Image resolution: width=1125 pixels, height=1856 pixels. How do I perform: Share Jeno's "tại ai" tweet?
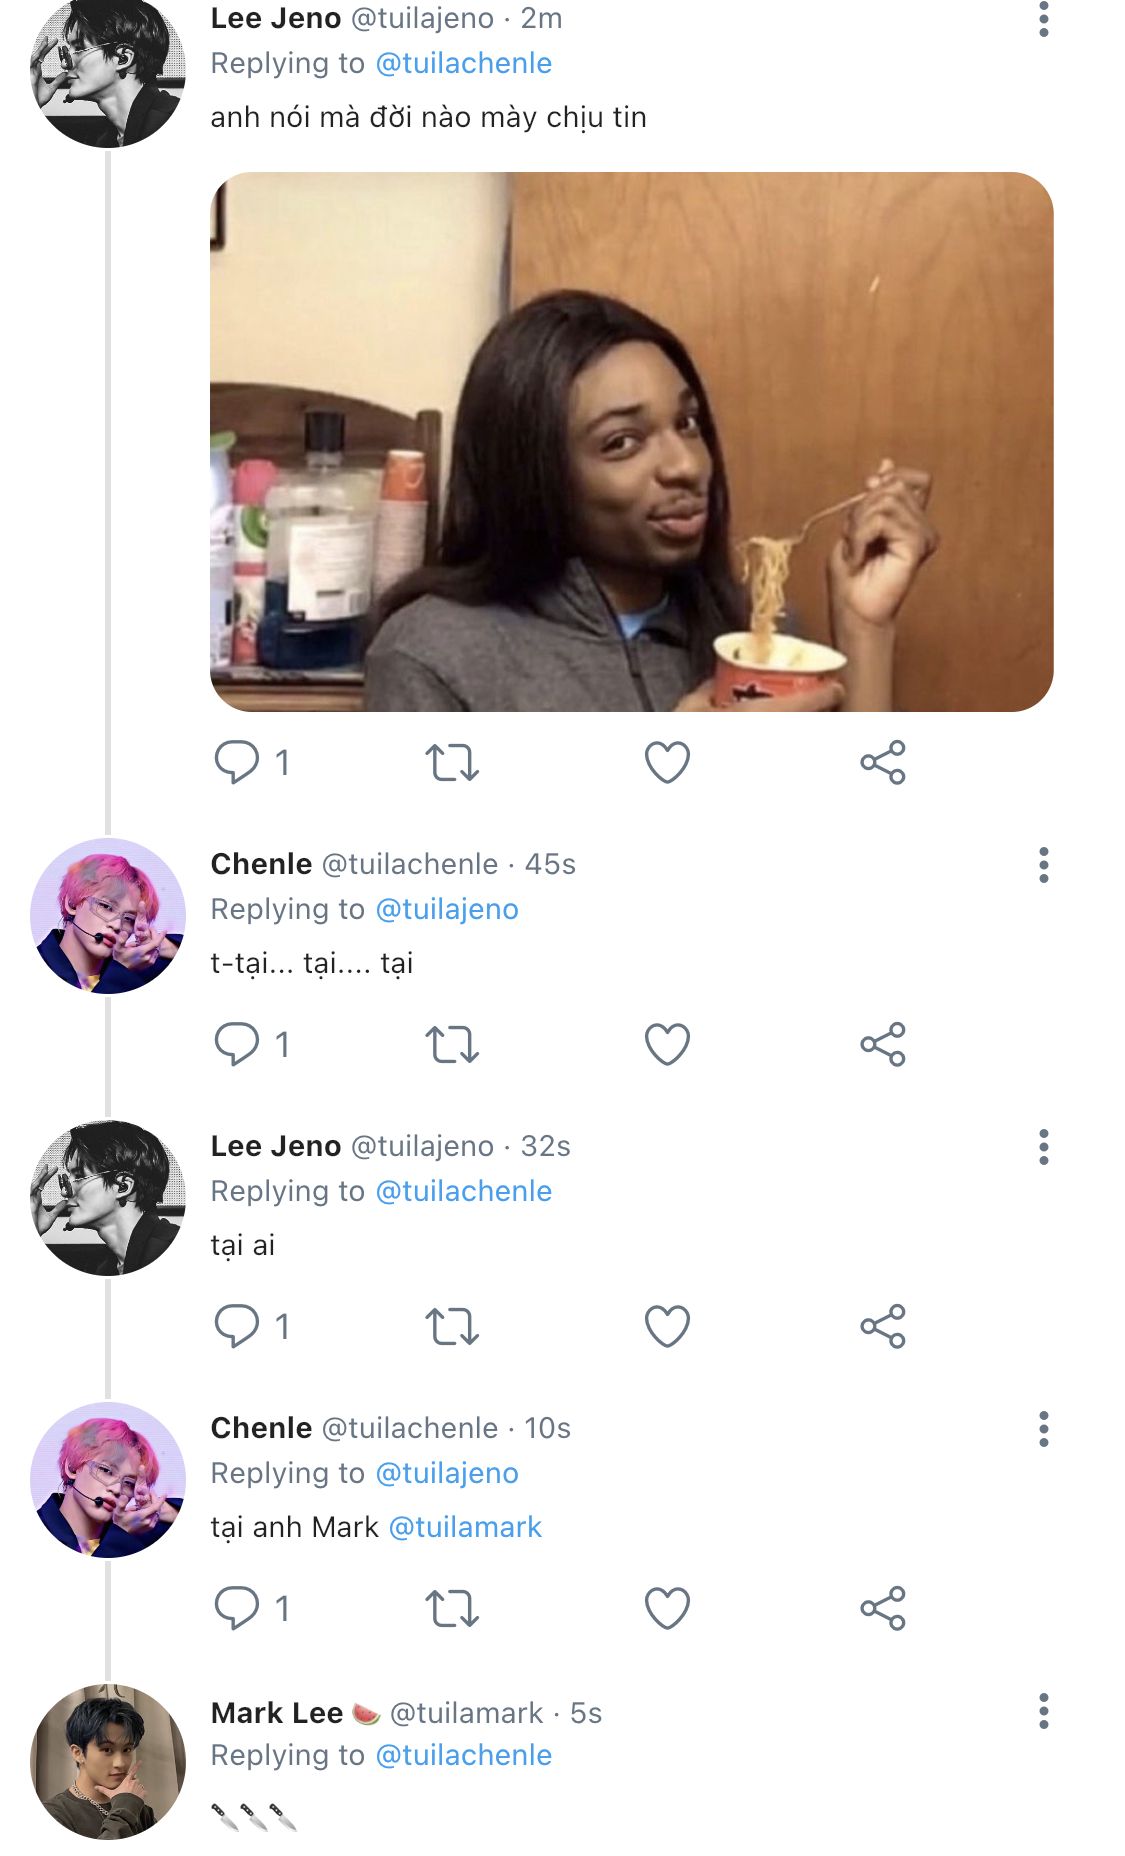pyautogui.click(x=882, y=1326)
